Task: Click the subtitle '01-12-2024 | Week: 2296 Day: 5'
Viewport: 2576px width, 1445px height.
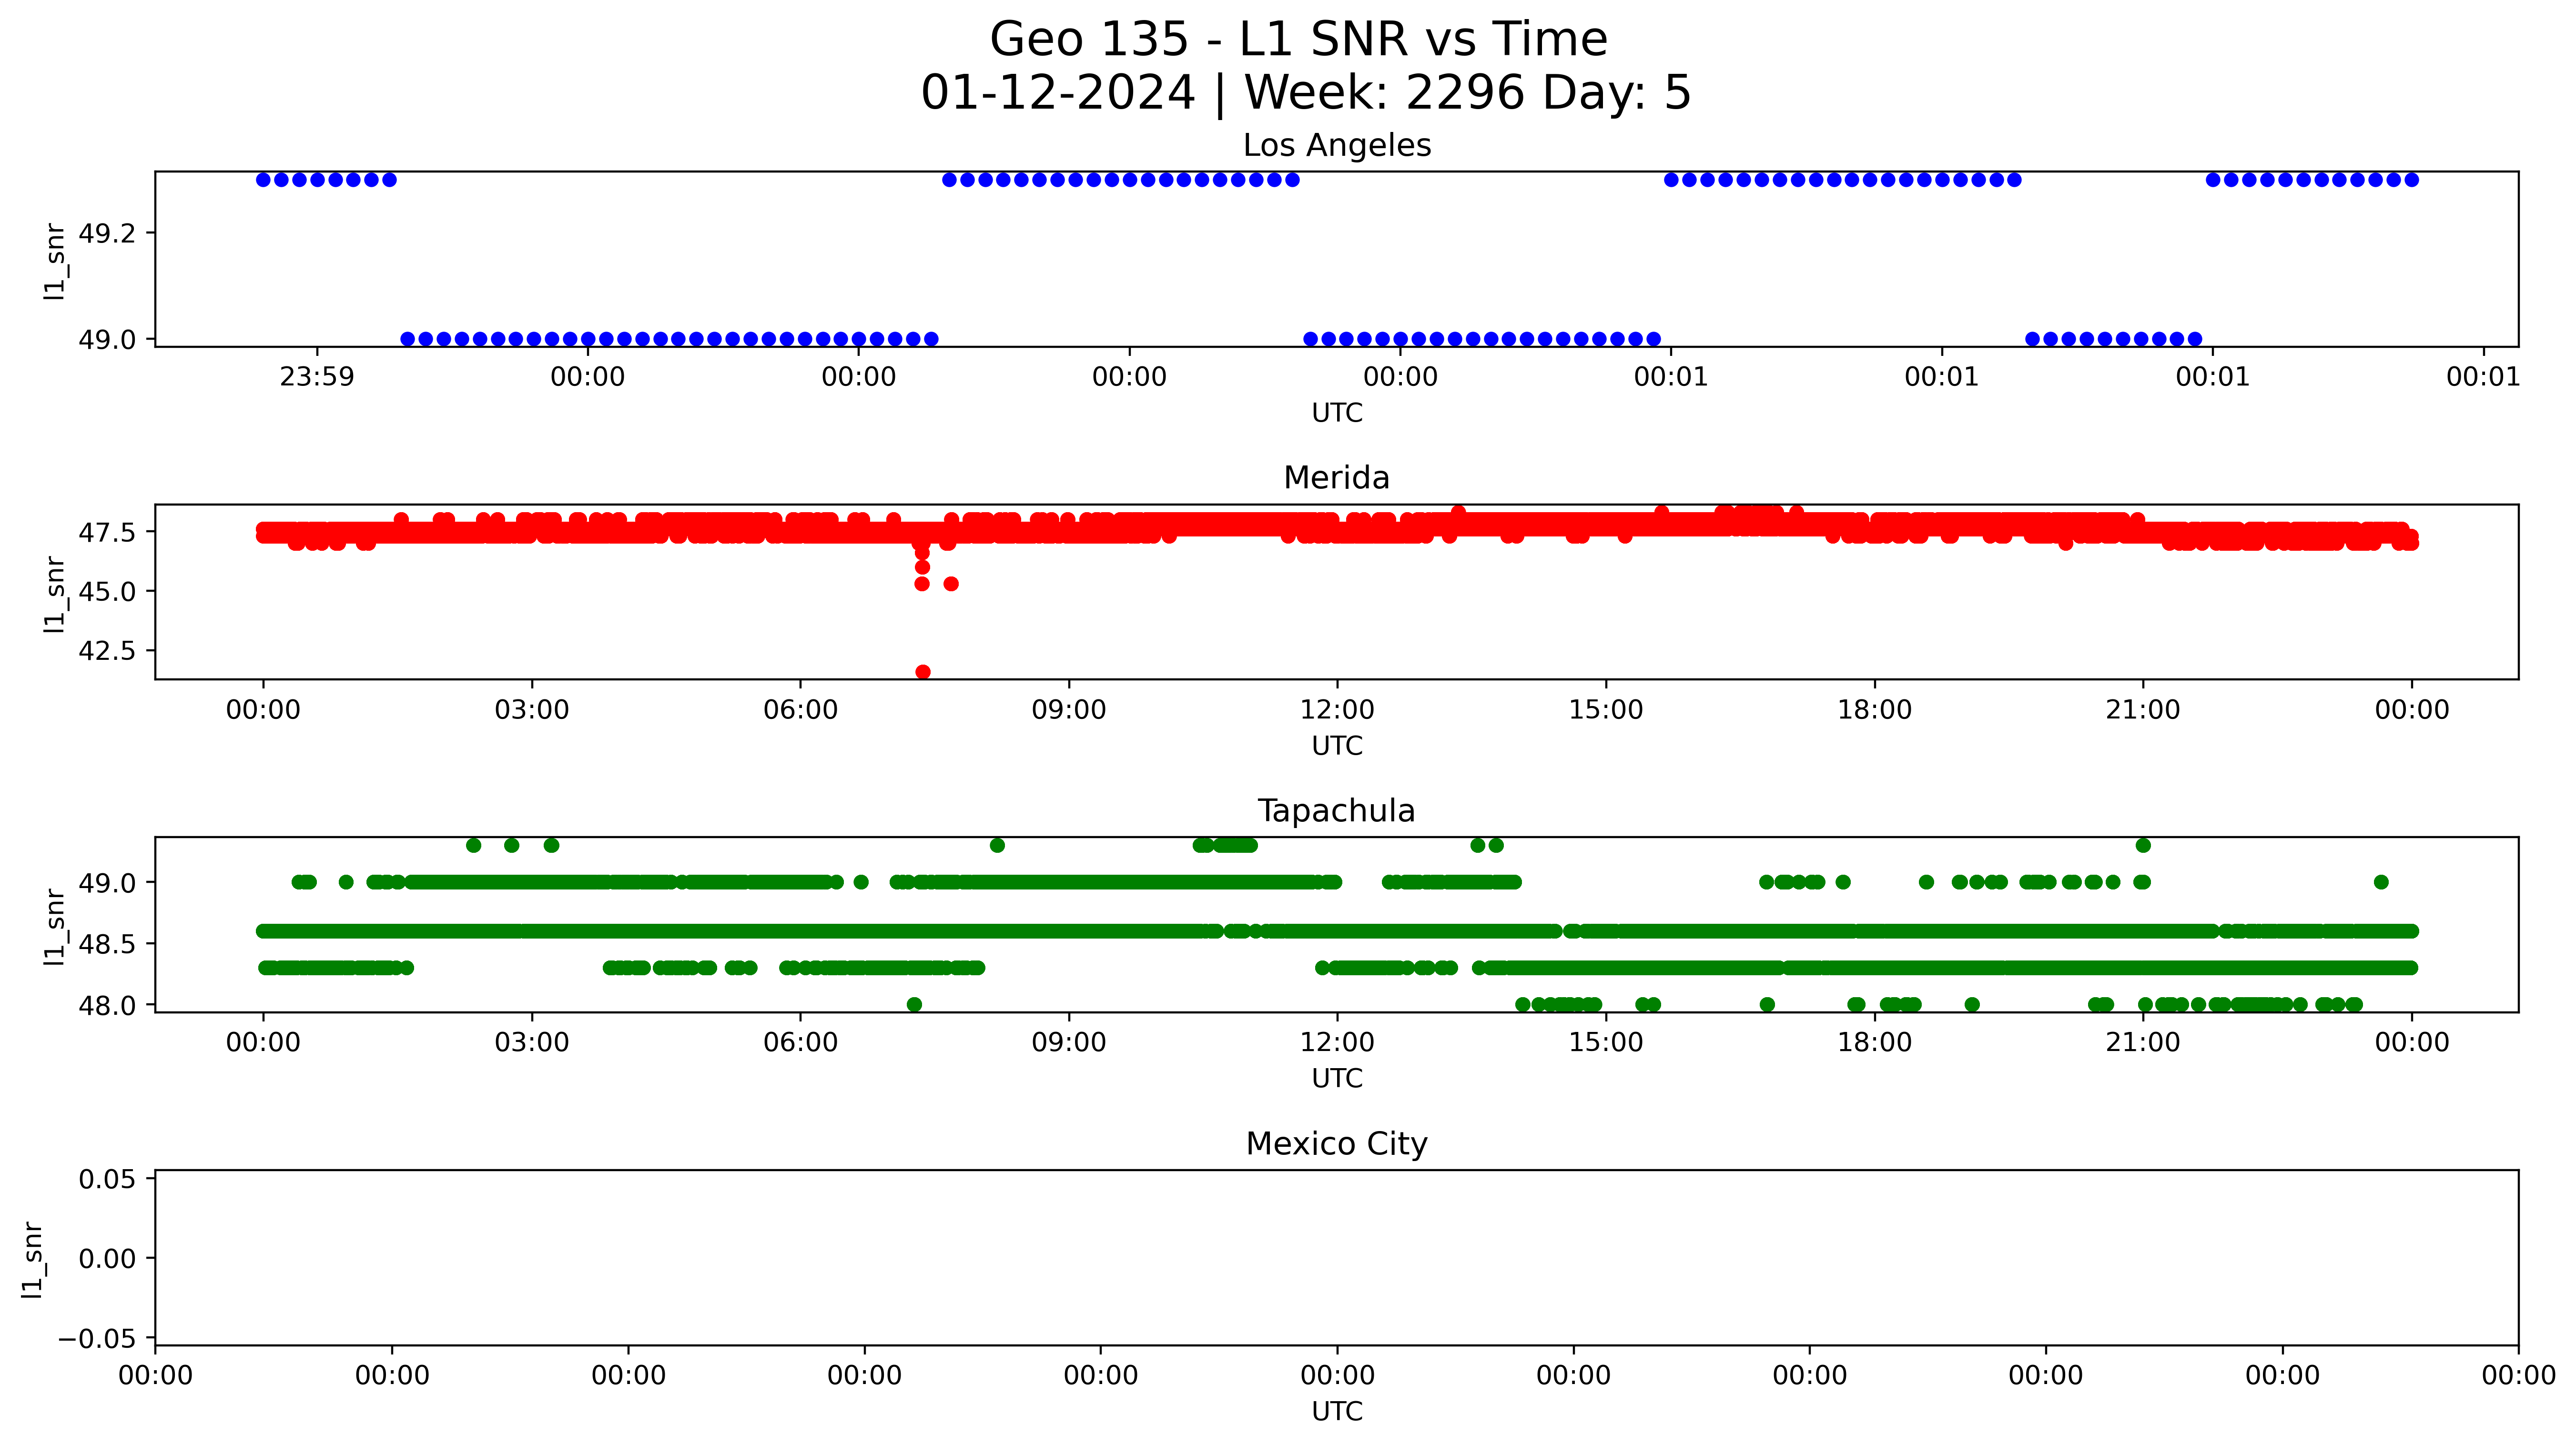Action: [x=1305, y=93]
